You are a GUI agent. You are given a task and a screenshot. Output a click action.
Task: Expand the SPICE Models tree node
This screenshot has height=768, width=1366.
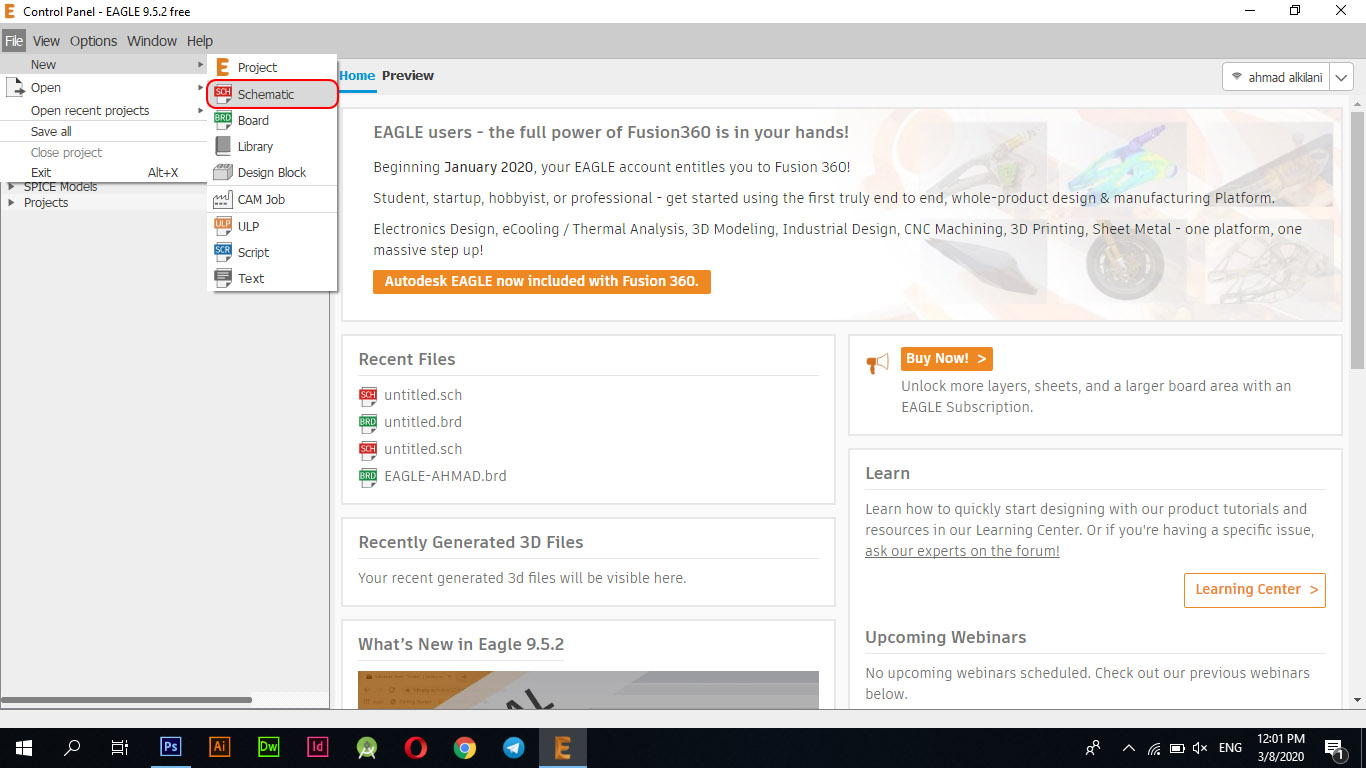point(12,187)
